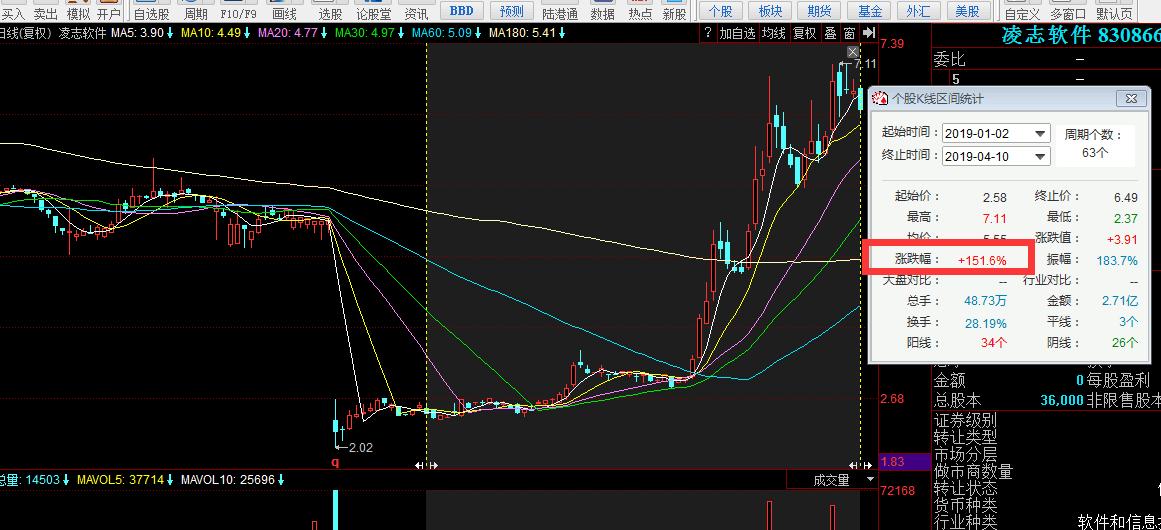Click the 2.02 lowest price marker
Viewport: 1161px width, 530px height.
pyautogui.click(x=360, y=448)
